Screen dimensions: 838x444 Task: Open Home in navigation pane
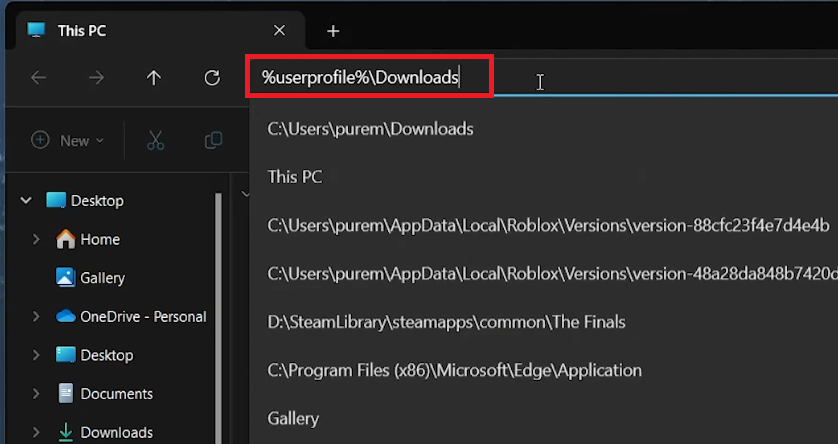point(100,239)
